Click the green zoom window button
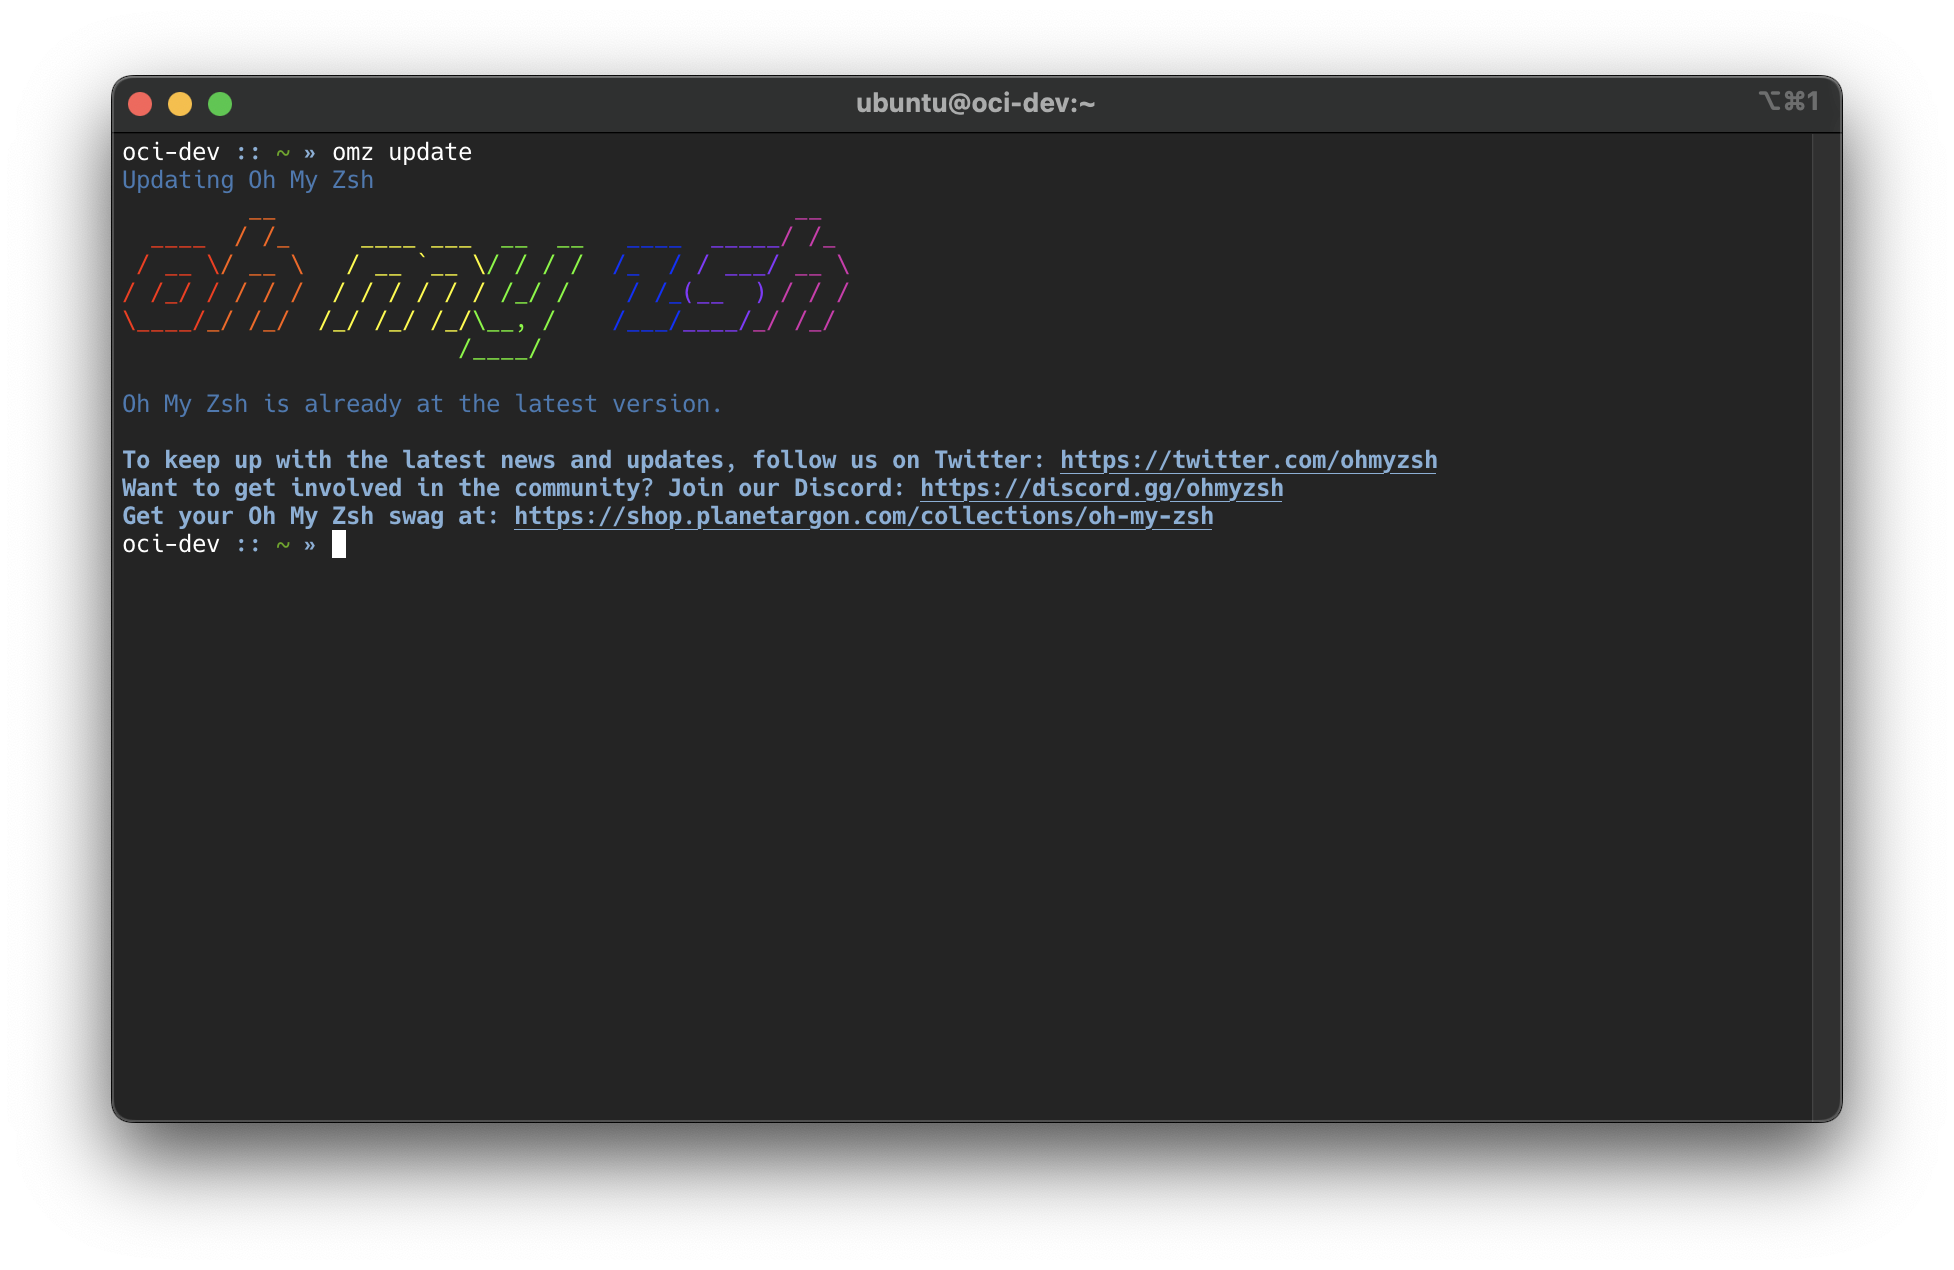This screenshot has width=1954, height=1270. pyautogui.click(x=220, y=104)
